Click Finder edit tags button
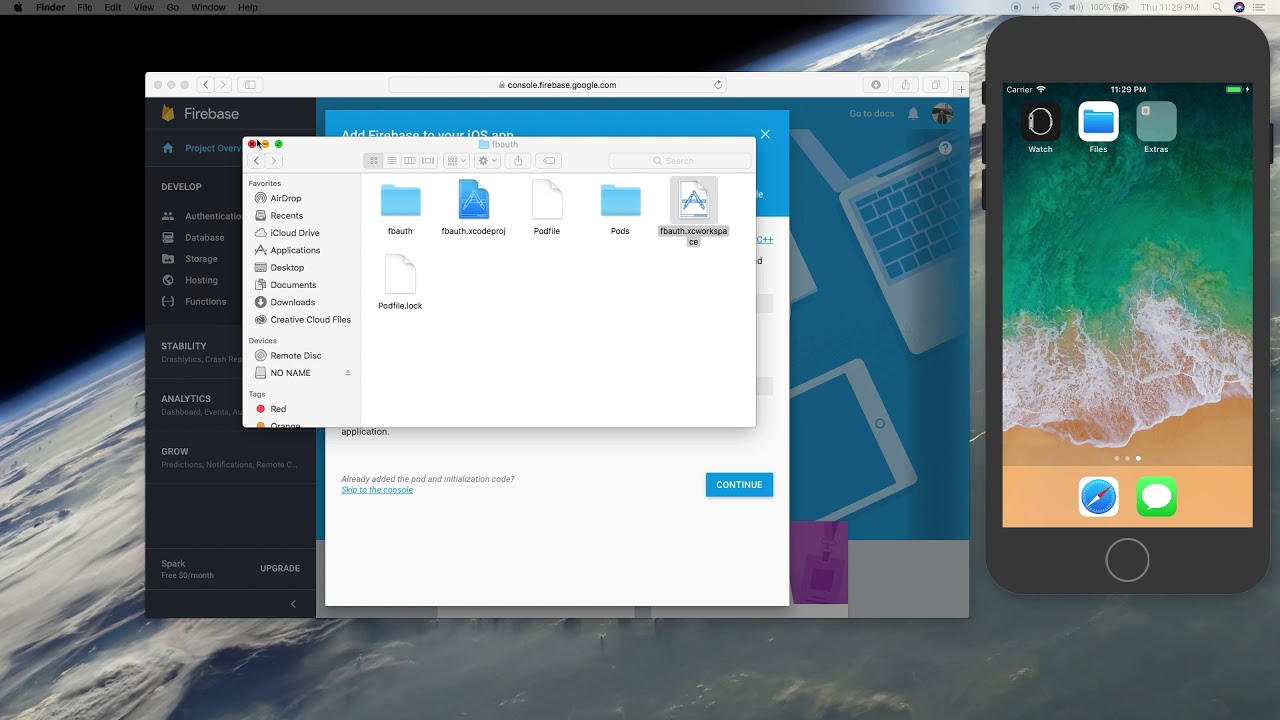The image size is (1280, 720). [x=549, y=160]
